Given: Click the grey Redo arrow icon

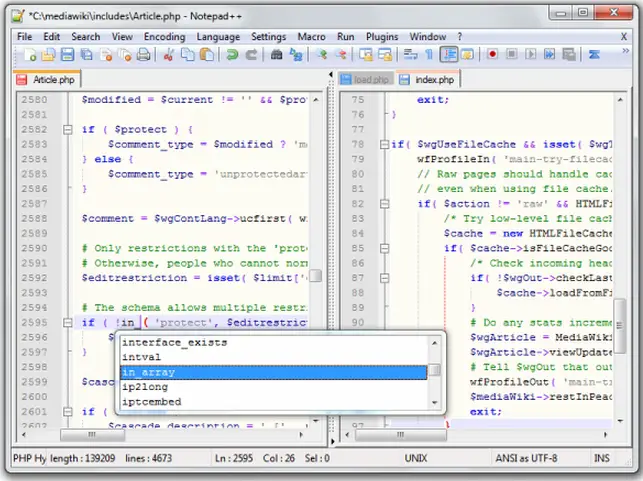Looking at the screenshot, I should (251, 55).
